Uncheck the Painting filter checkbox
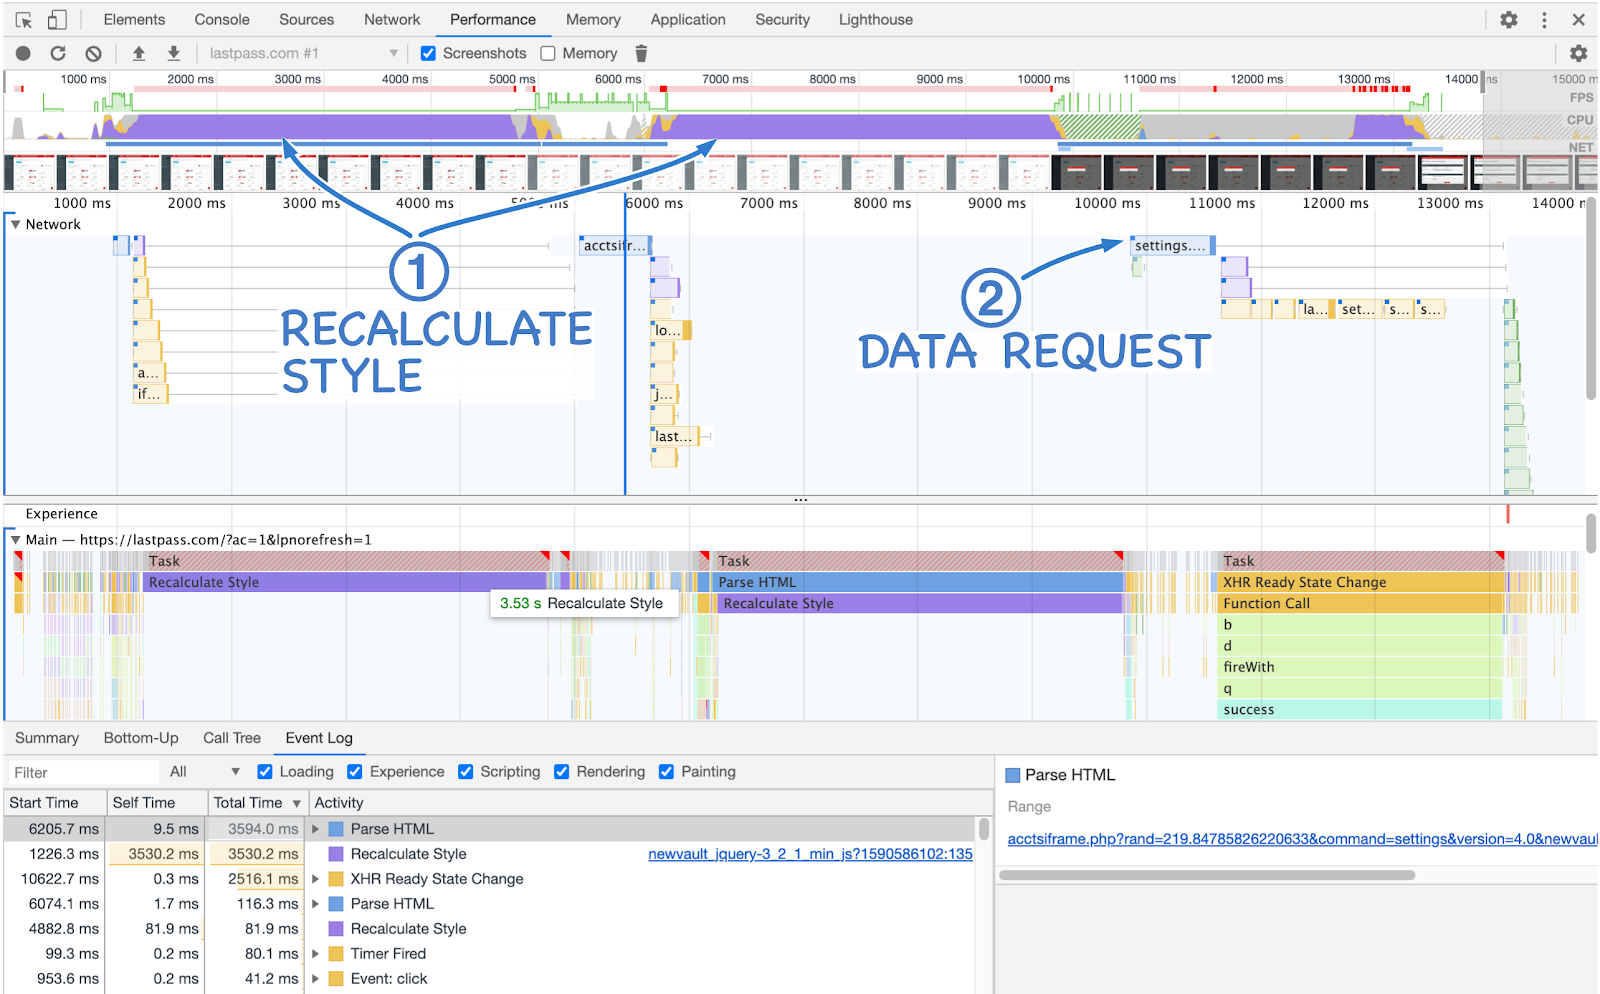 [667, 772]
